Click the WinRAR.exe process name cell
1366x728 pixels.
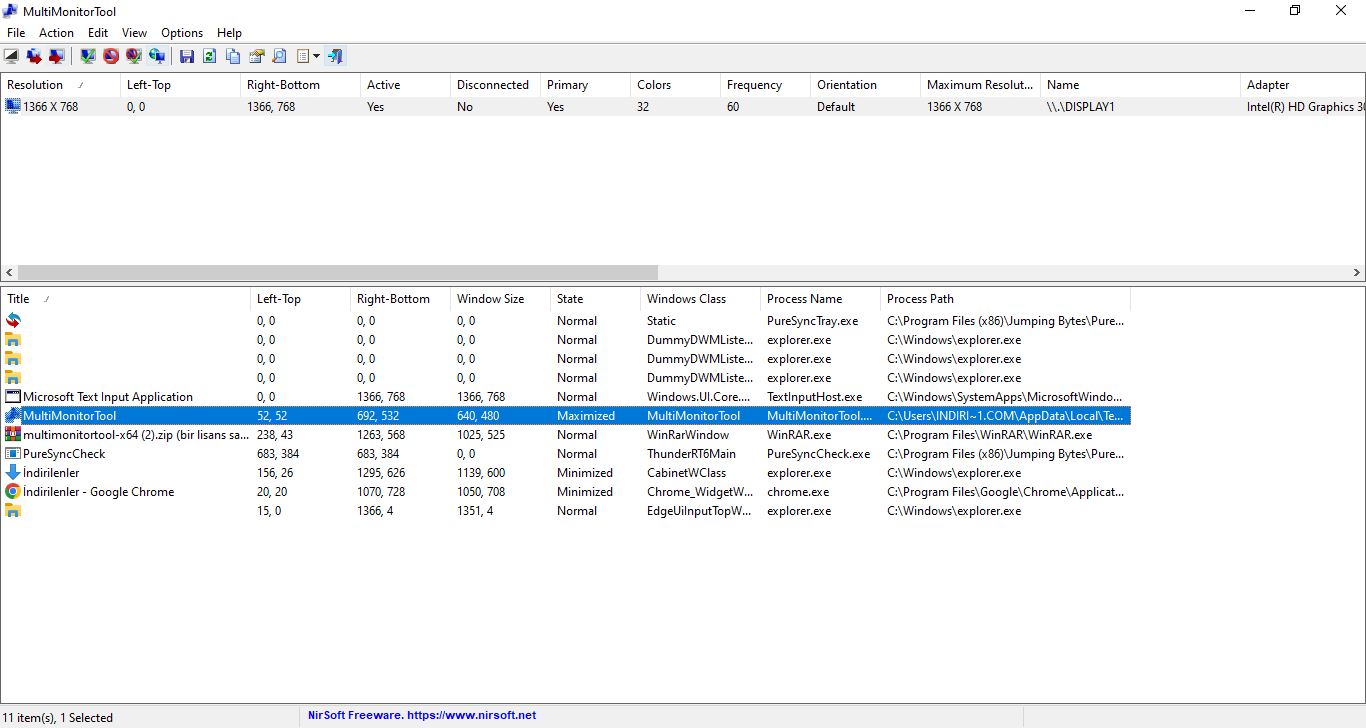[x=799, y=435]
